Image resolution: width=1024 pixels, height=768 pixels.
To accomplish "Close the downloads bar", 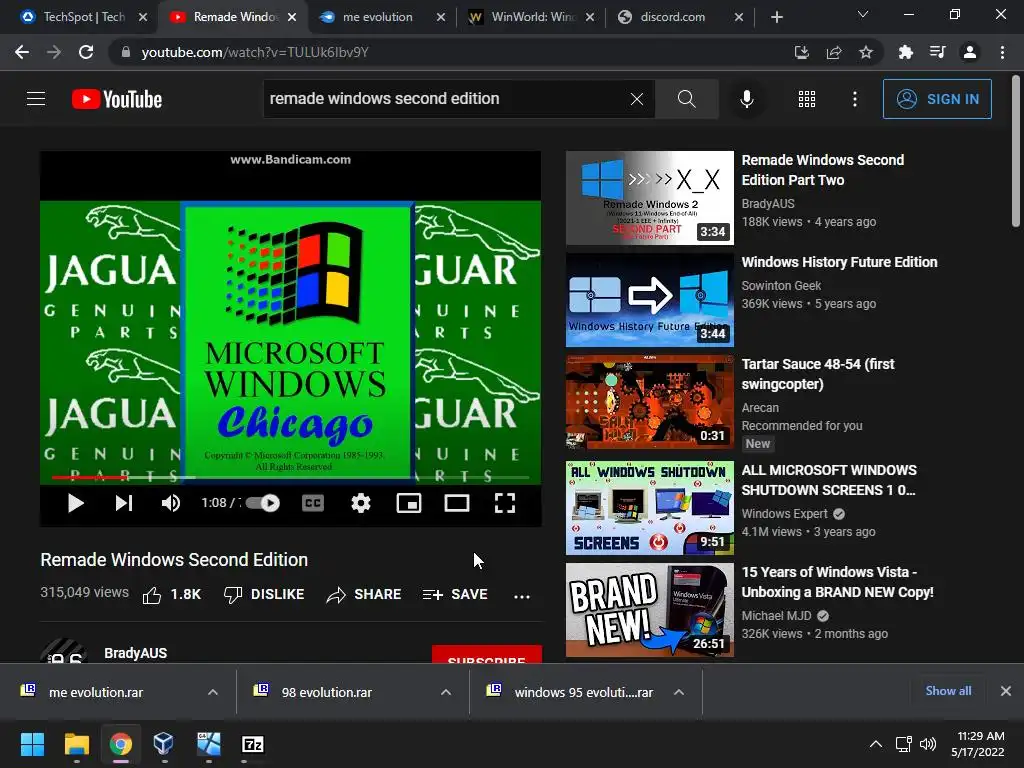I will coord(1006,691).
